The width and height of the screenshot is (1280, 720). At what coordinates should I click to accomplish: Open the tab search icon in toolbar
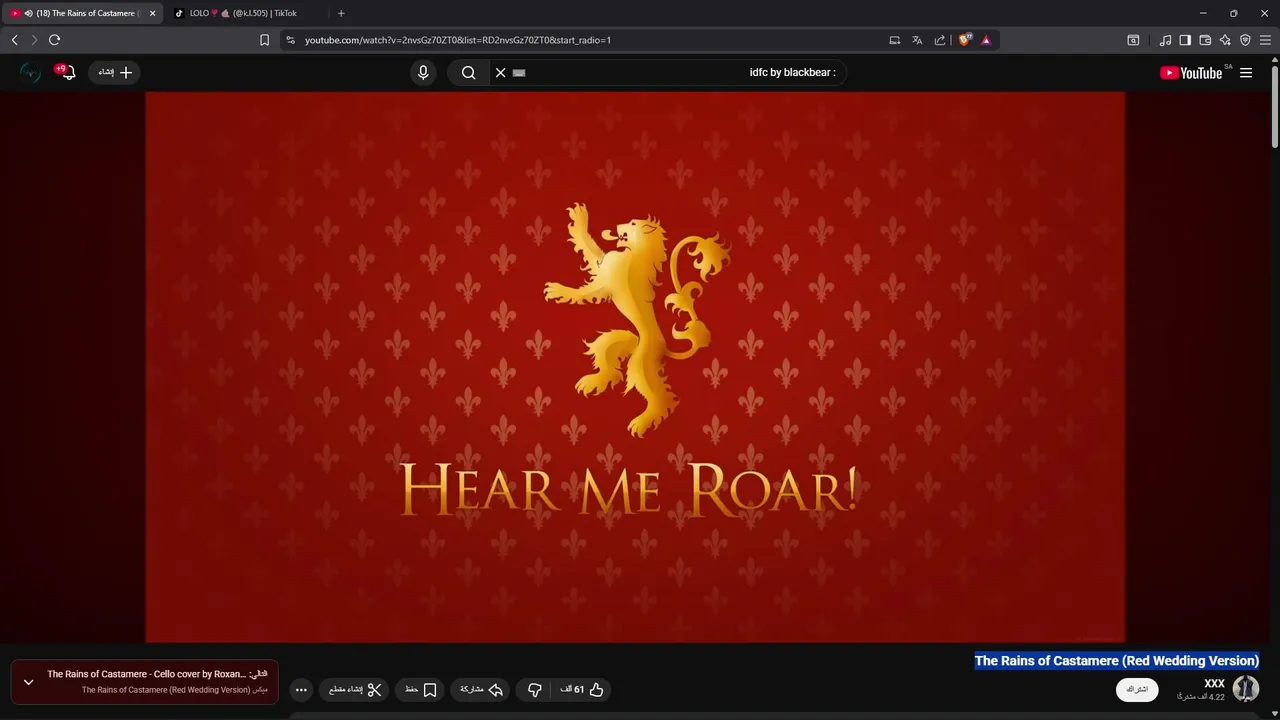[1133, 40]
